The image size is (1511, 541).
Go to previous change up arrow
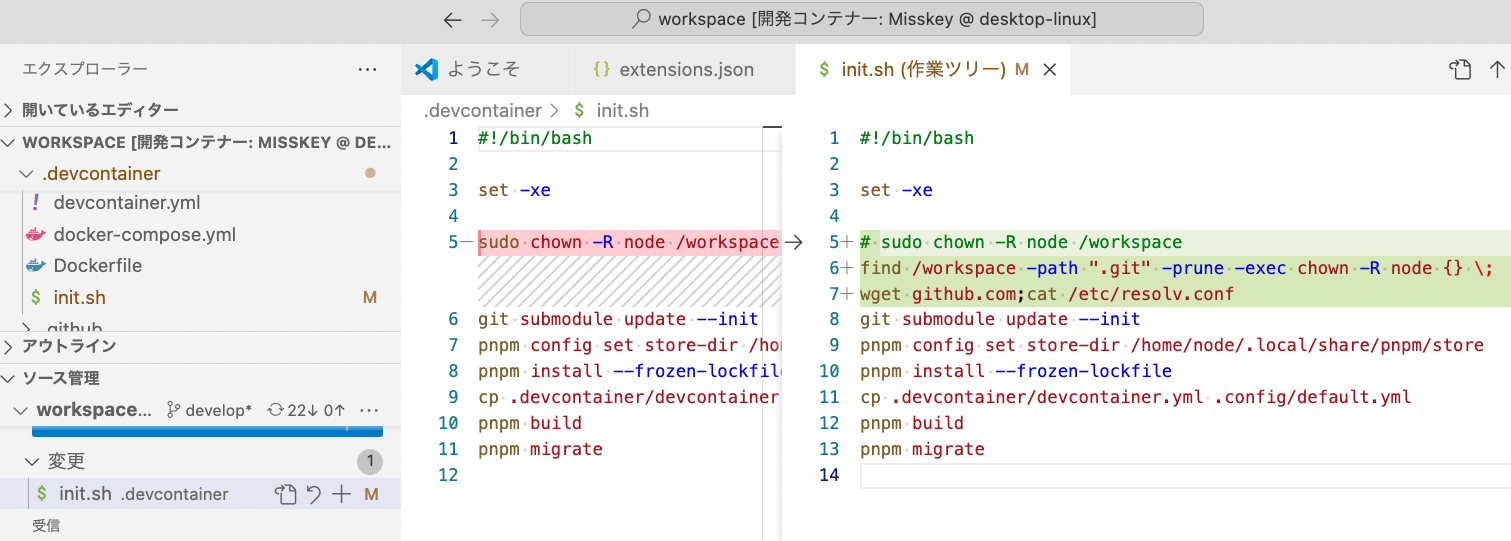click(x=1497, y=70)
